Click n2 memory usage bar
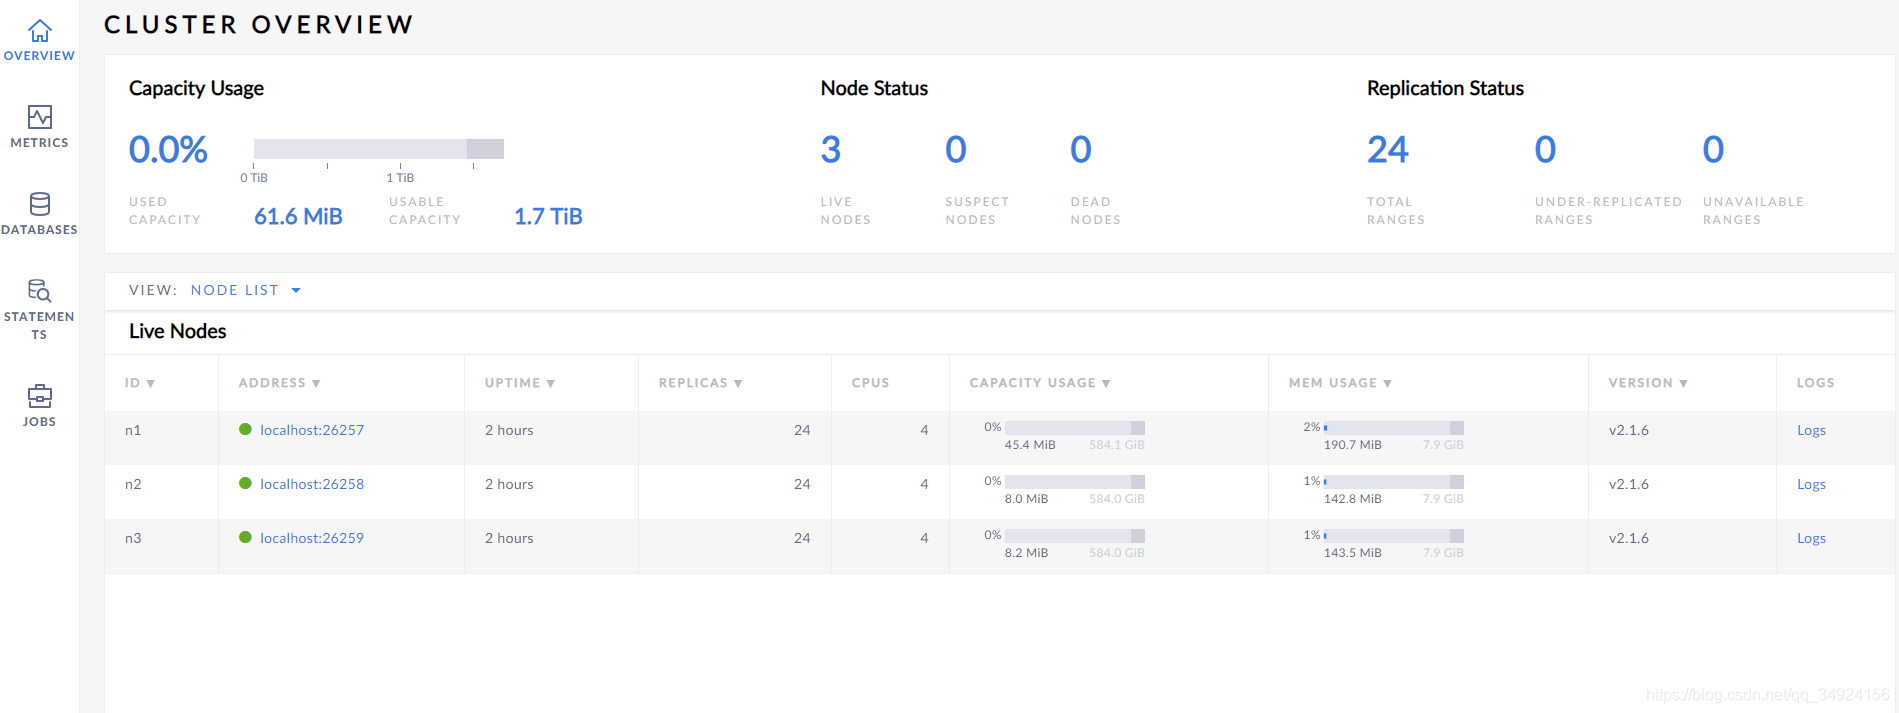Viewport: 1899px width, 713px height. pos(1394,482)
